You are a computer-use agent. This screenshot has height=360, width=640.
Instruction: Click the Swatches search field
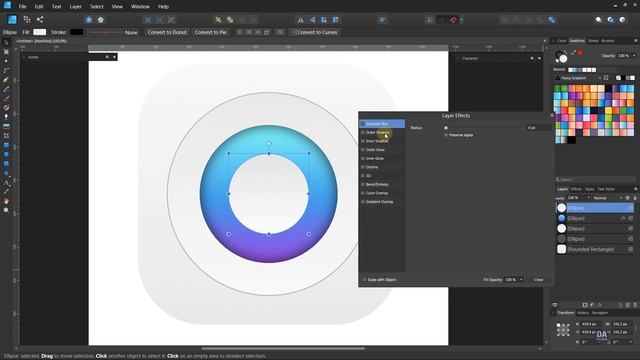coord(595,180)
